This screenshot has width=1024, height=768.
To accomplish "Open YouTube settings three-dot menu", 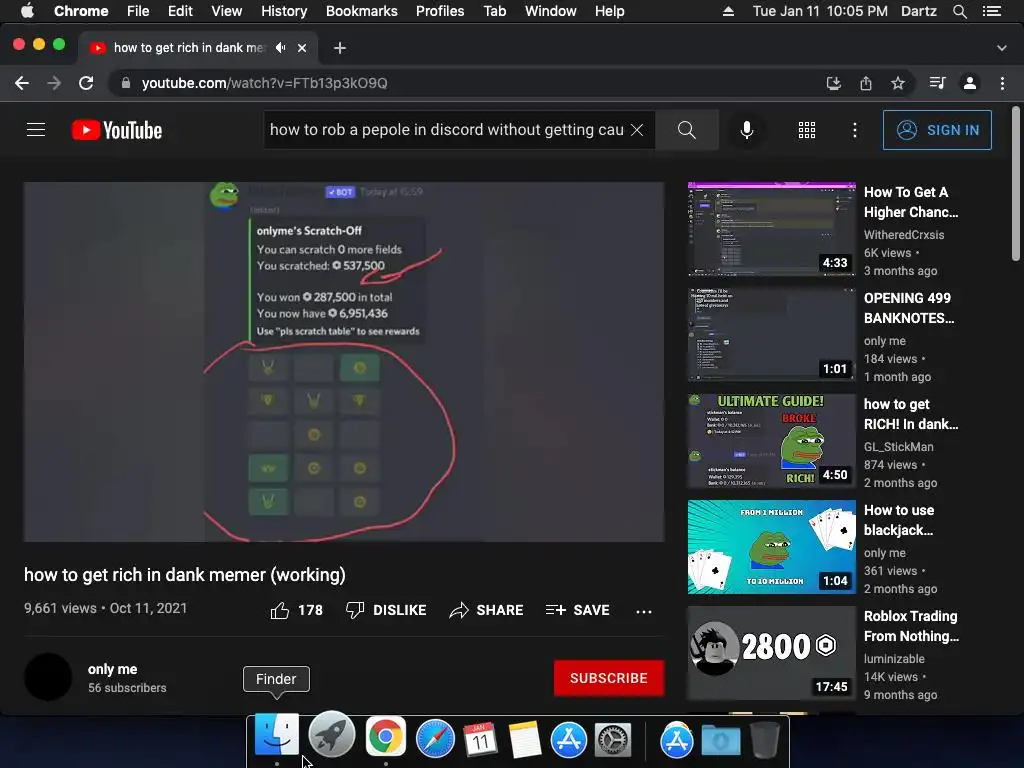I will click(854, 130).
